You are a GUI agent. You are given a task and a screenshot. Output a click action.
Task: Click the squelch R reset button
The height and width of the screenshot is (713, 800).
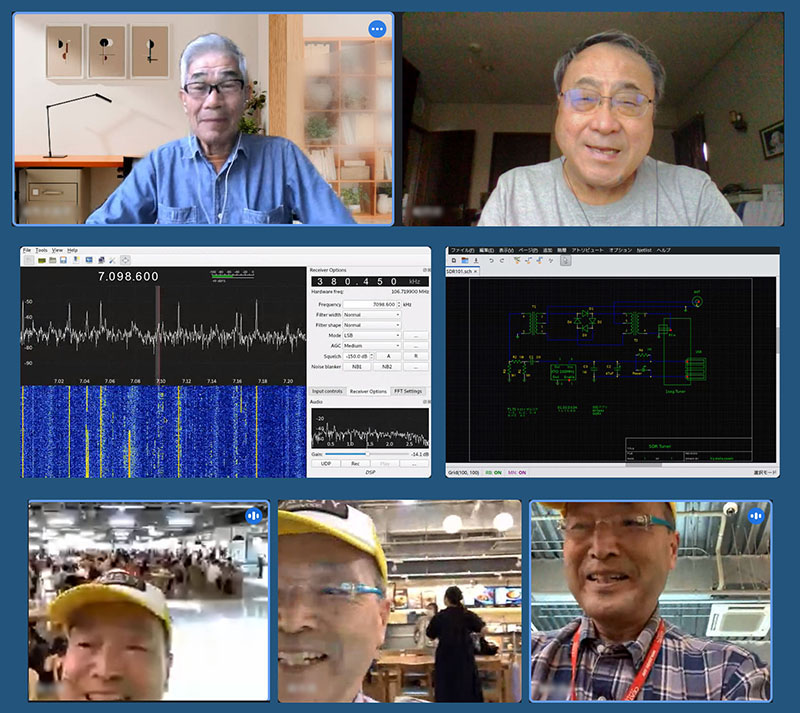point(416,356)
